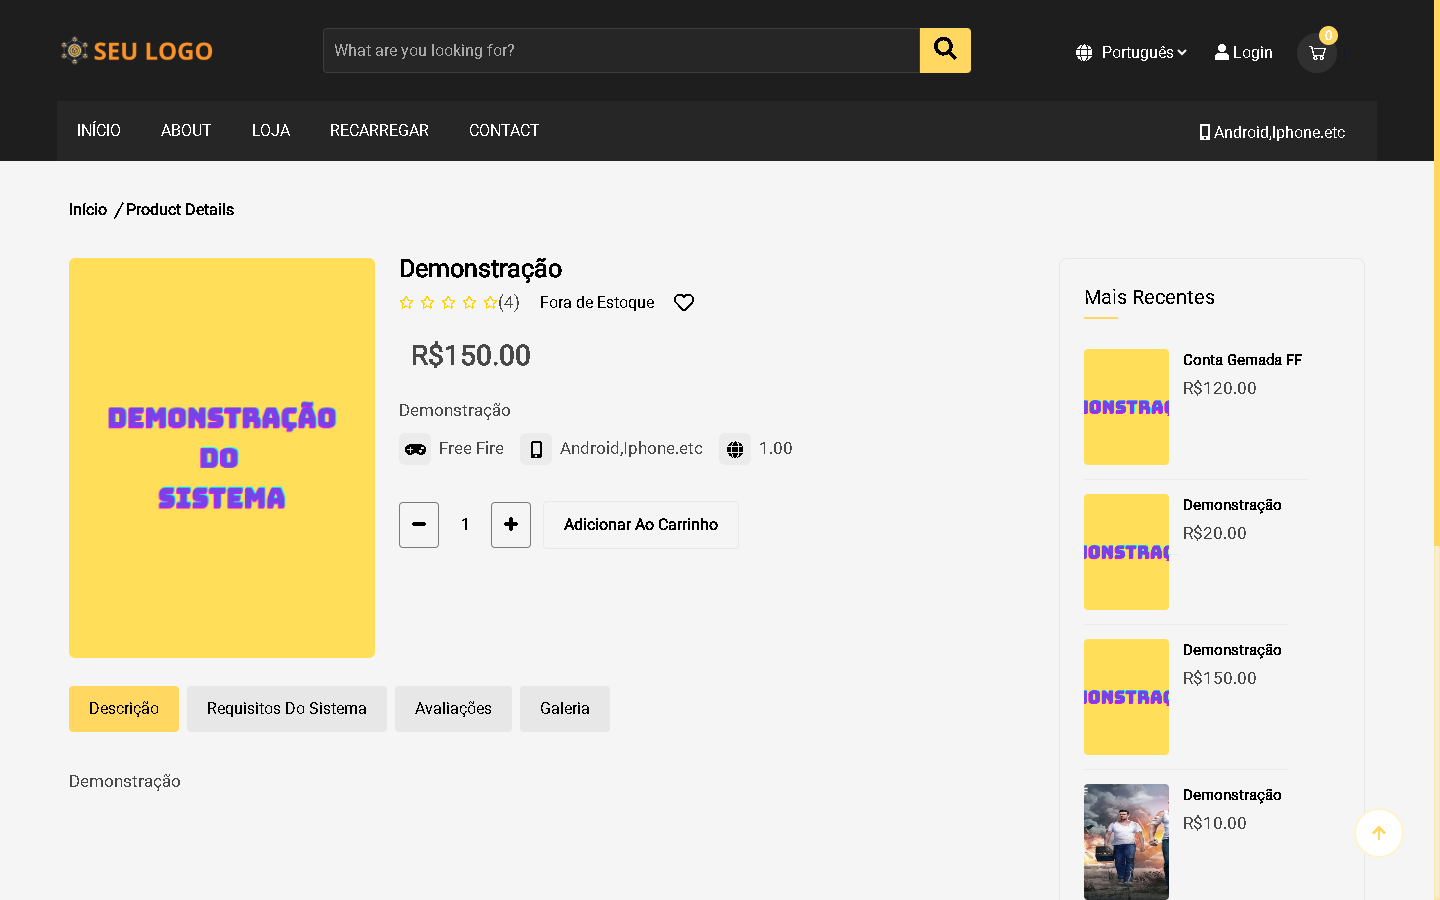Switch to the Avaliações tab
The image size is (1440, 900).
coord(453,709)
